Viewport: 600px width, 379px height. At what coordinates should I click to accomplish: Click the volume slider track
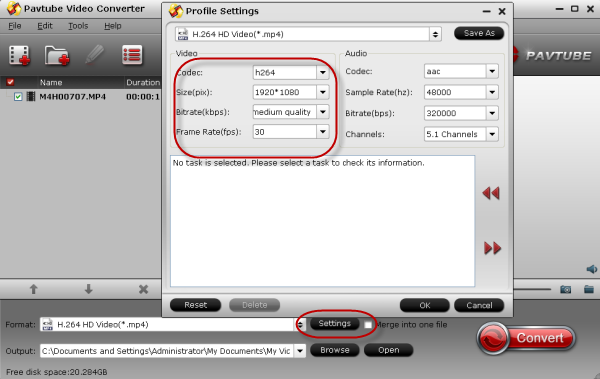point(532,289)
